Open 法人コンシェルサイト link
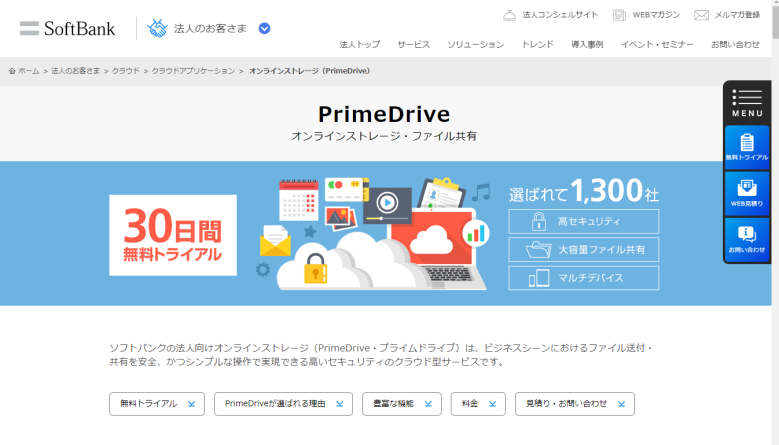The width and height of the screenshot is (779, 445). click(x=560, y=15)
